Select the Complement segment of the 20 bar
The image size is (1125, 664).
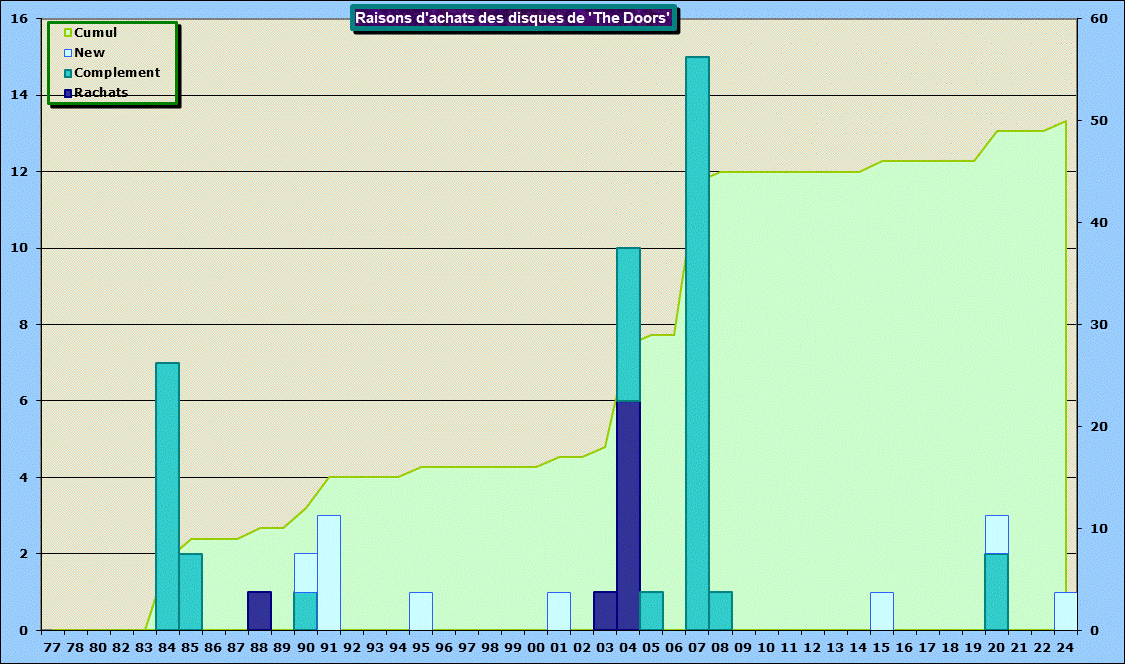click(996, 592)
